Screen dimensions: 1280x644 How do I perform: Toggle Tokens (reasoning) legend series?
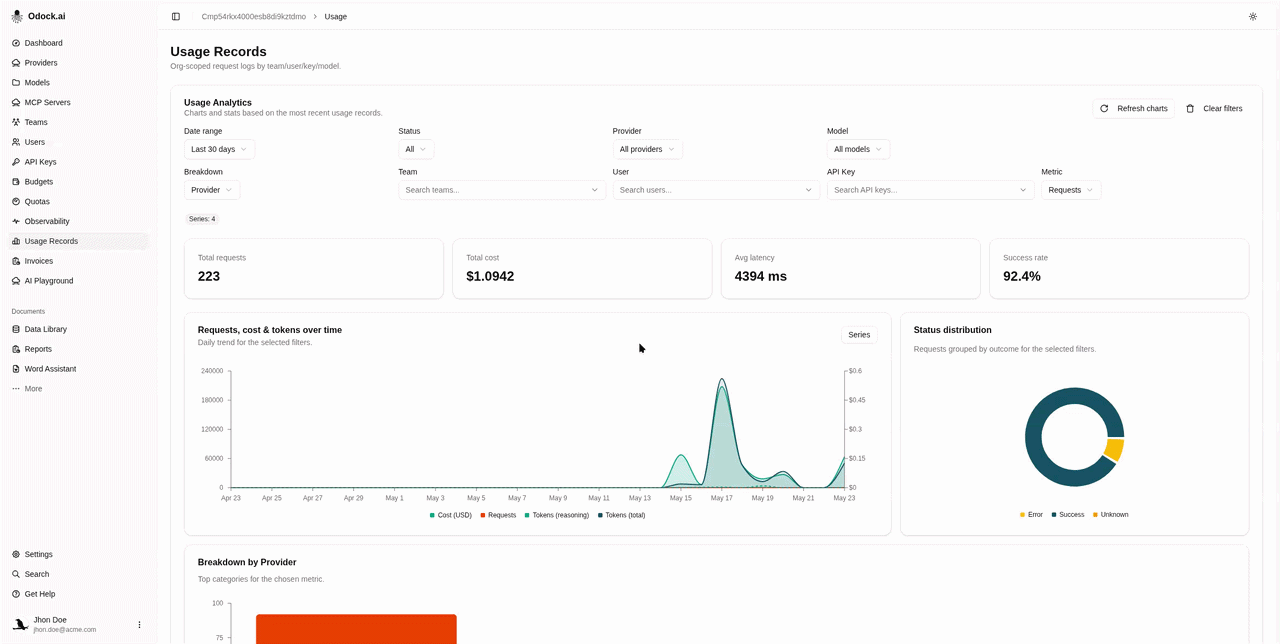tap(556, 515)
